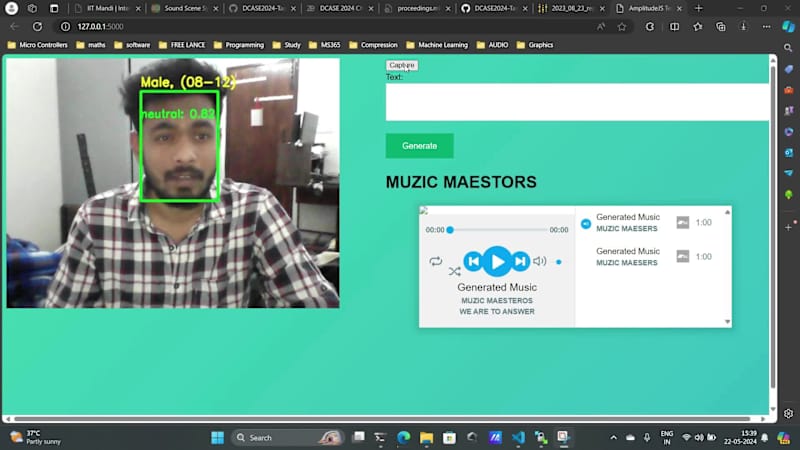Open the browser settings and more menu
The height and width of the screenshot is (450, 800).
pyautogui.click(x=766, y=27)
